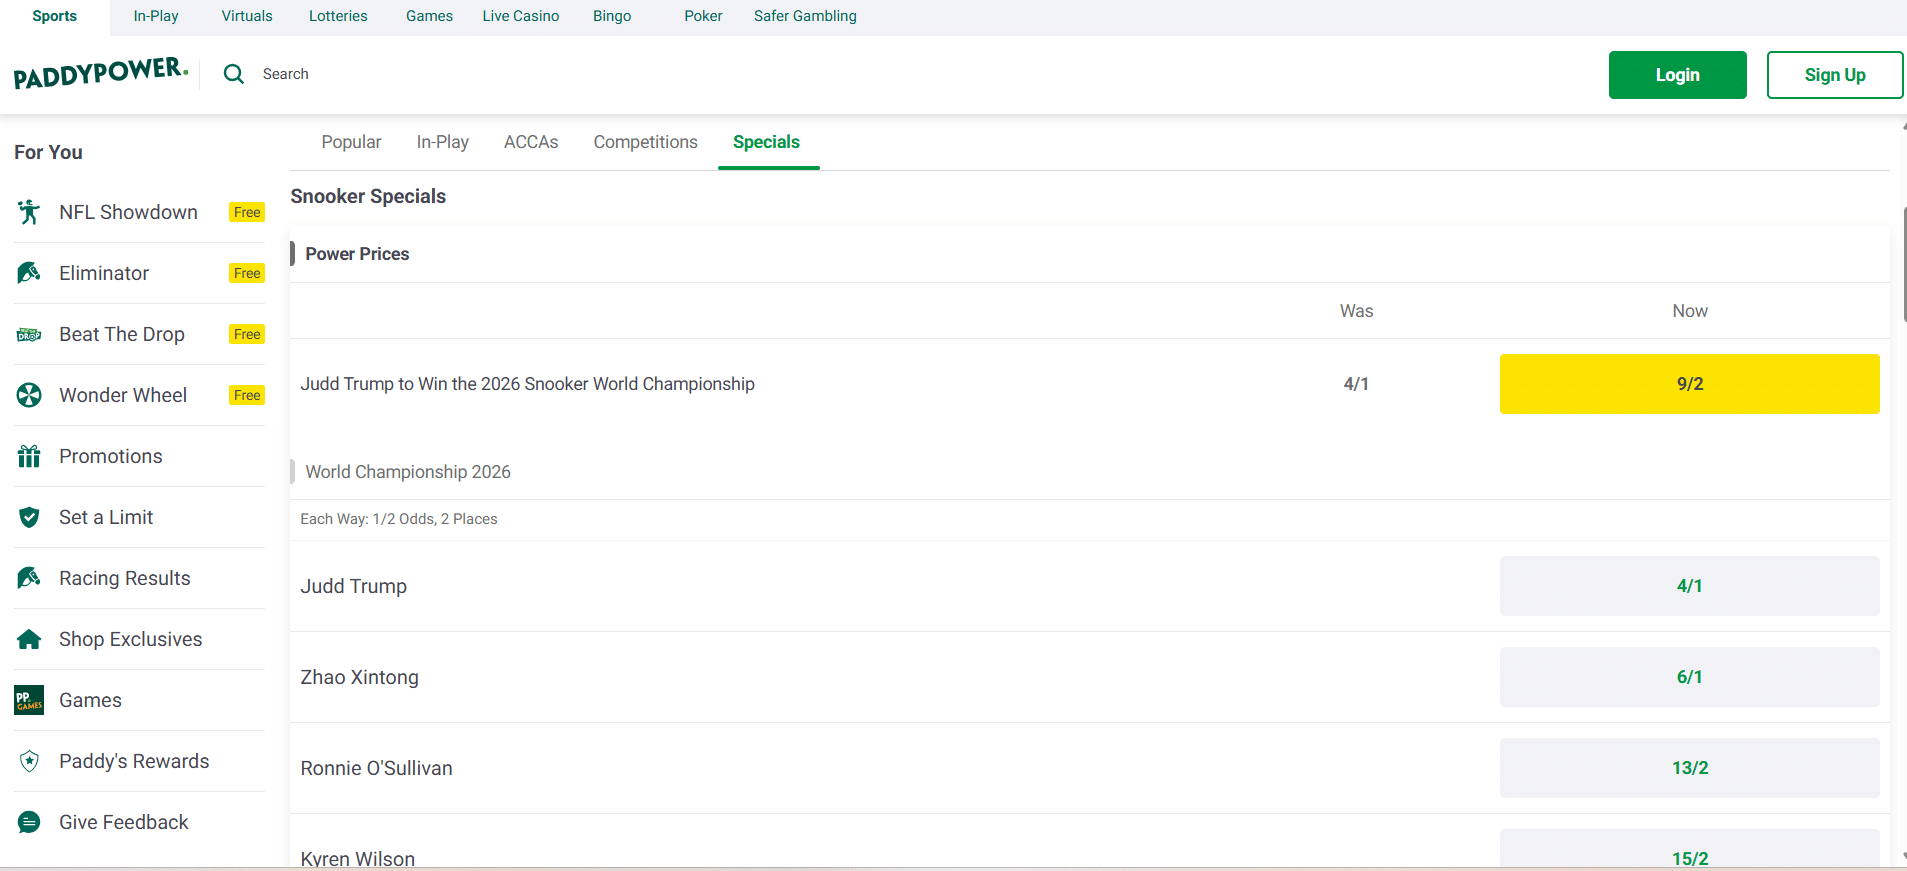This screenshot has width=1907, height=871.
Task: Open Give Feedback link
Action: click(x=140, y=822)
